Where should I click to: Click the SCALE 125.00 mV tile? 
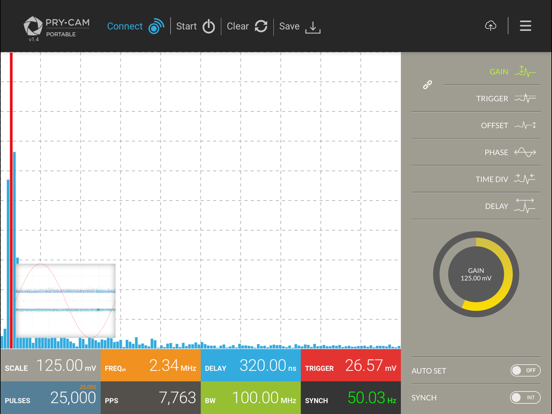coord(50,365)
